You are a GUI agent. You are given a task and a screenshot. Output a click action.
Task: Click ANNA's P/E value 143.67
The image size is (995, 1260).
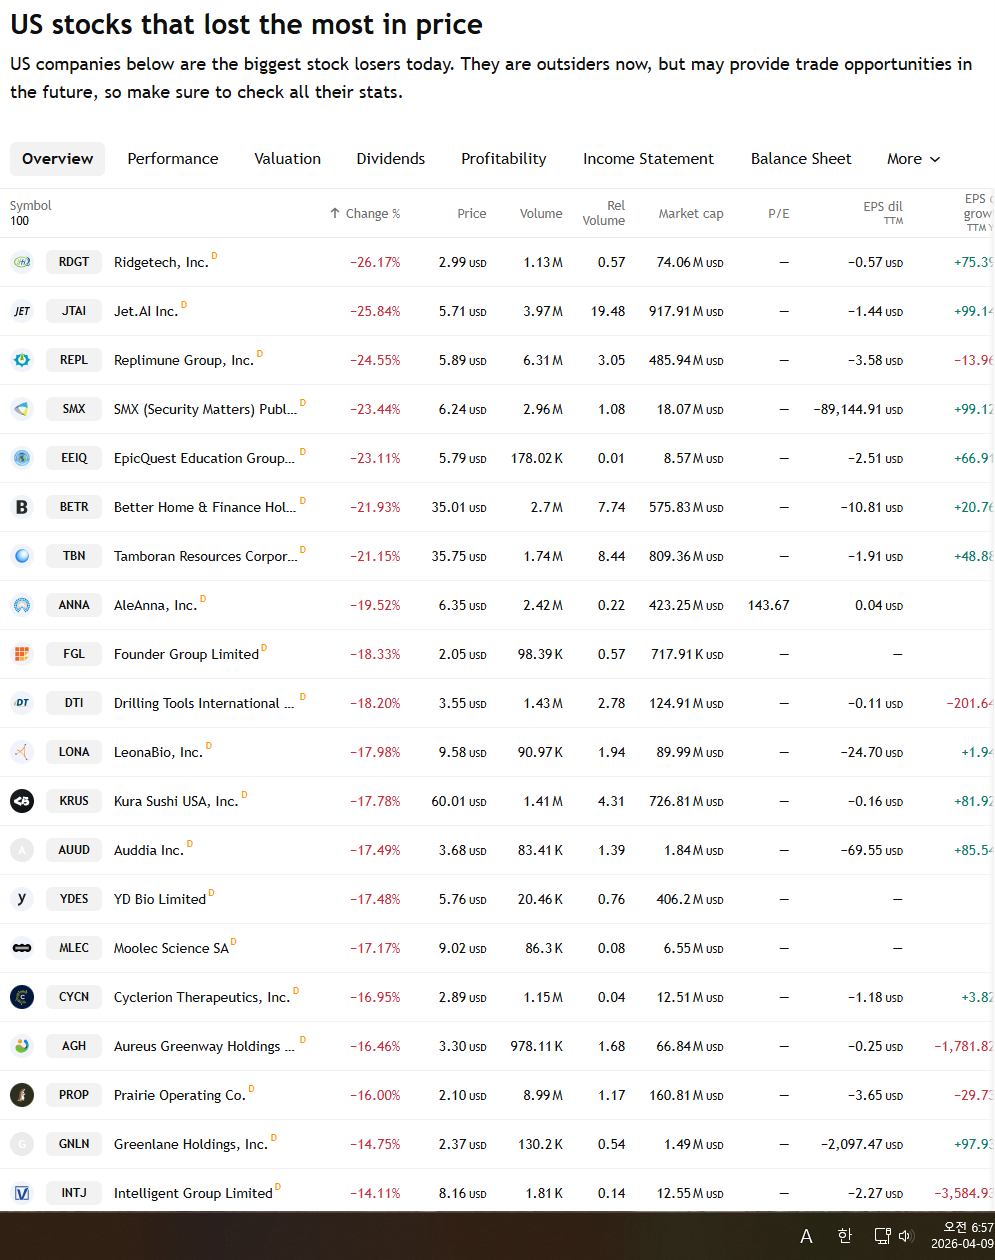[769, 605]
